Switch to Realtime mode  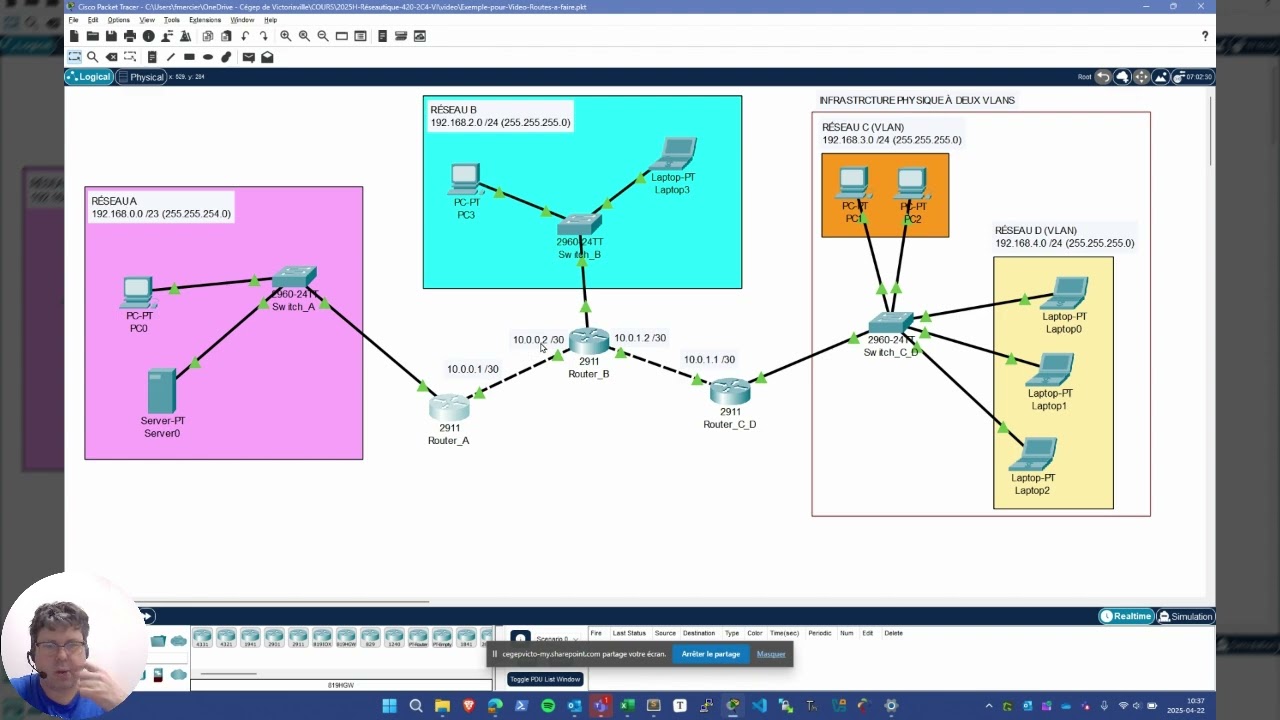[x=1126, y=616]
